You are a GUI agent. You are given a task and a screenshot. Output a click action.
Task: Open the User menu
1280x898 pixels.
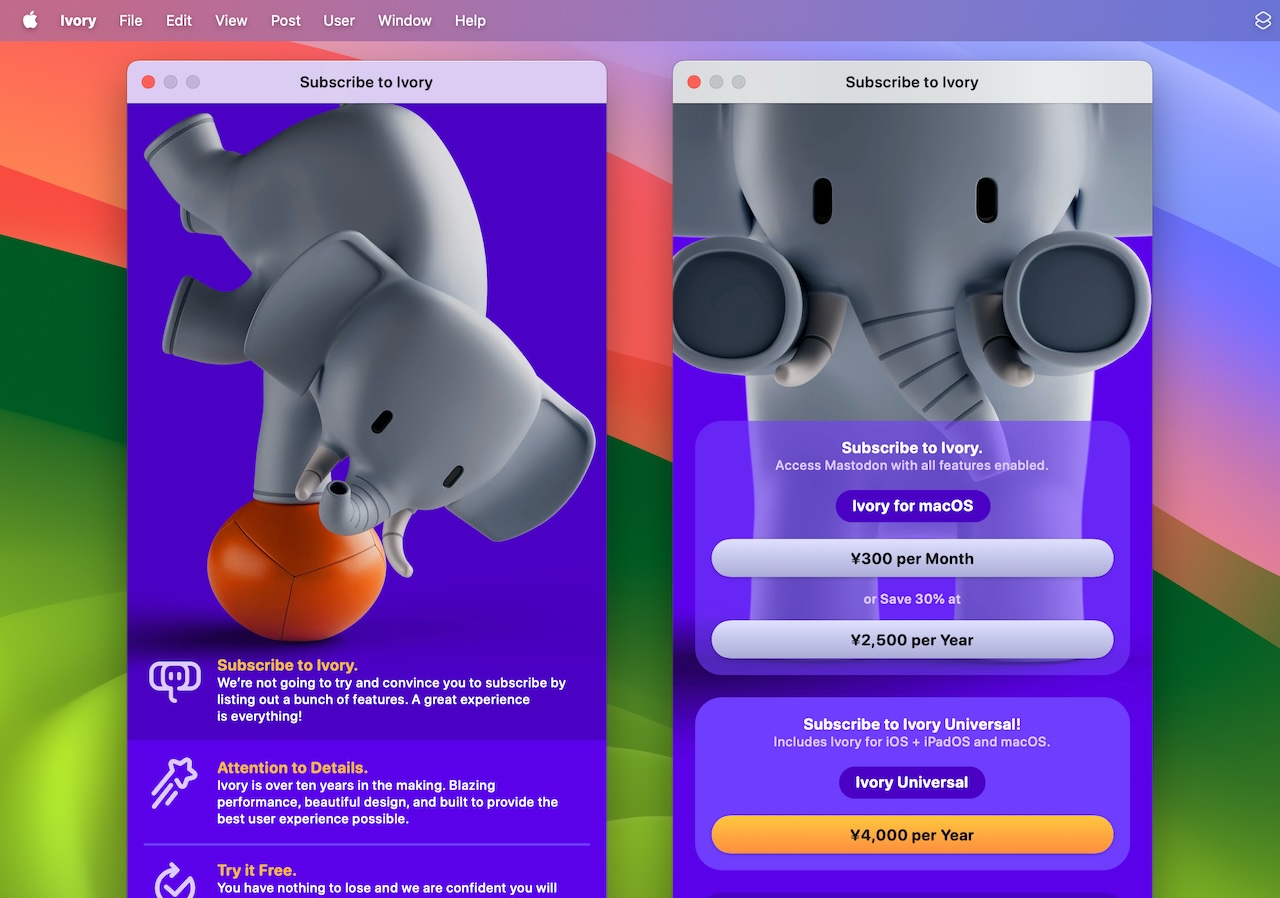pyautogui.click(x=339, y=20)
